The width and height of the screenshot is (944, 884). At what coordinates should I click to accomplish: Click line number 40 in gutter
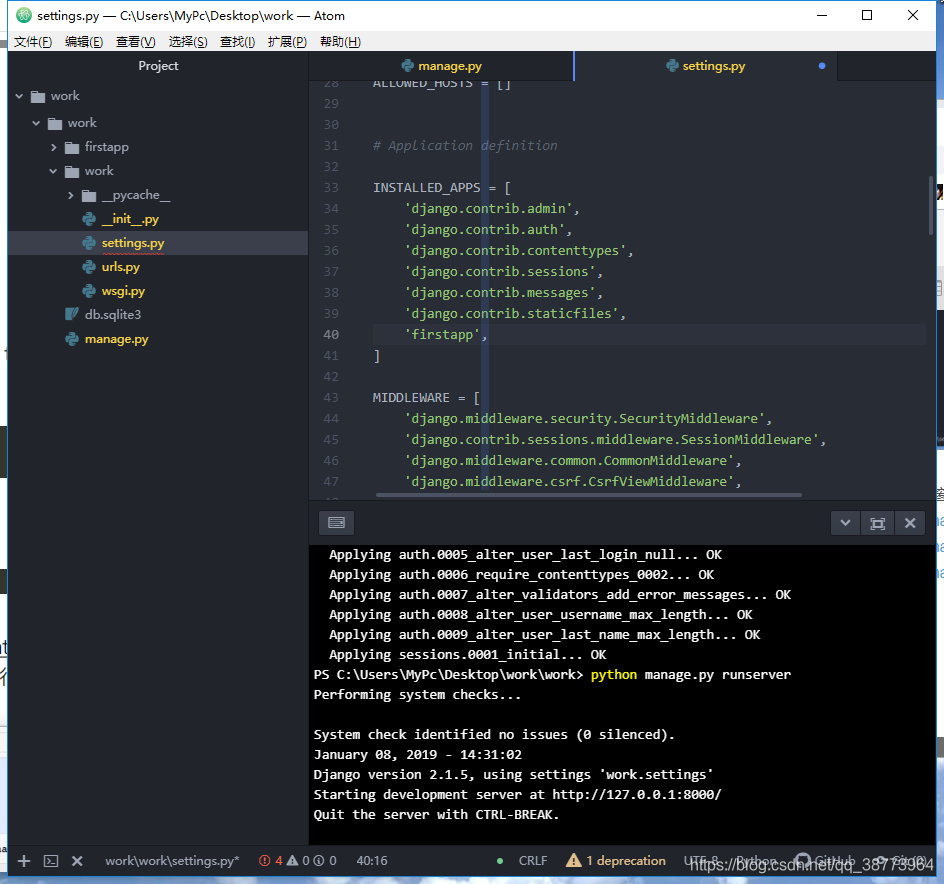(x=331, y=335)
